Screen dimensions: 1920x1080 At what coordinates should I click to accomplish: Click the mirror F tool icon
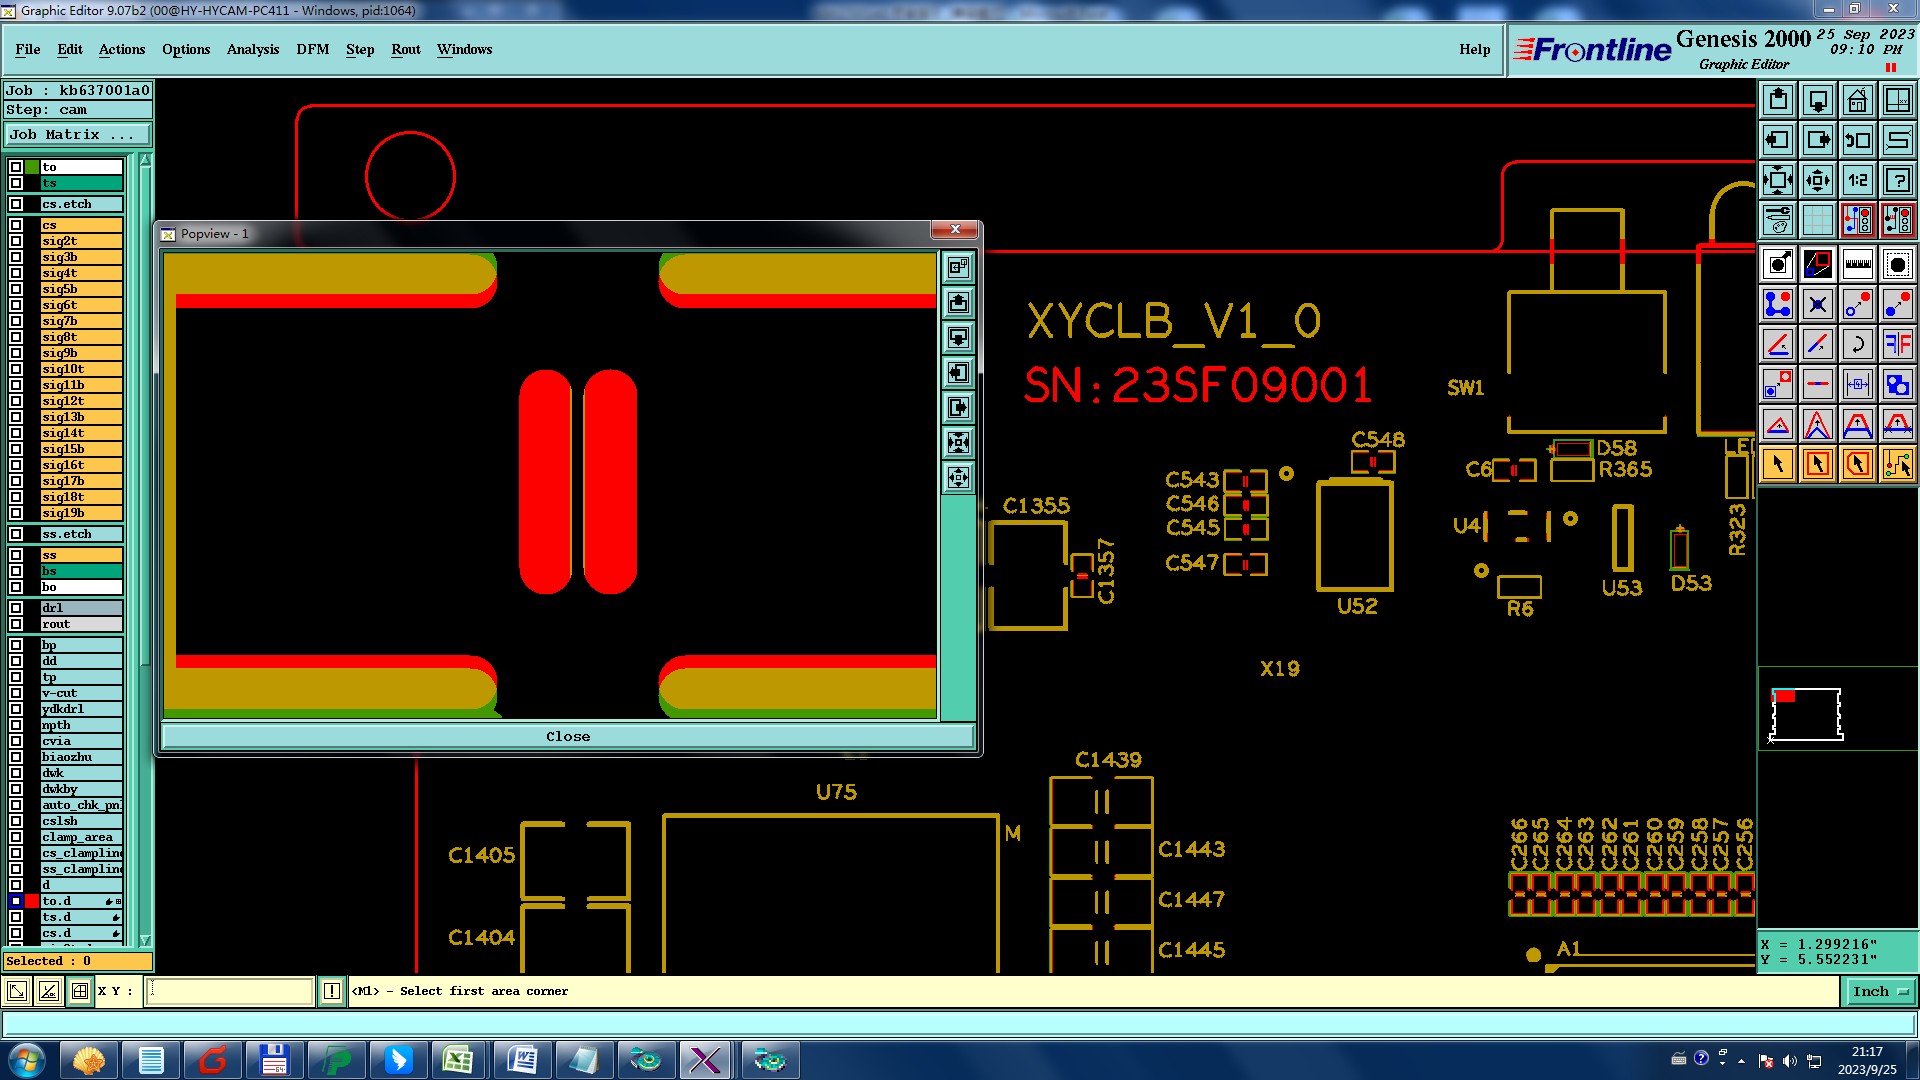click(1897, 344)
